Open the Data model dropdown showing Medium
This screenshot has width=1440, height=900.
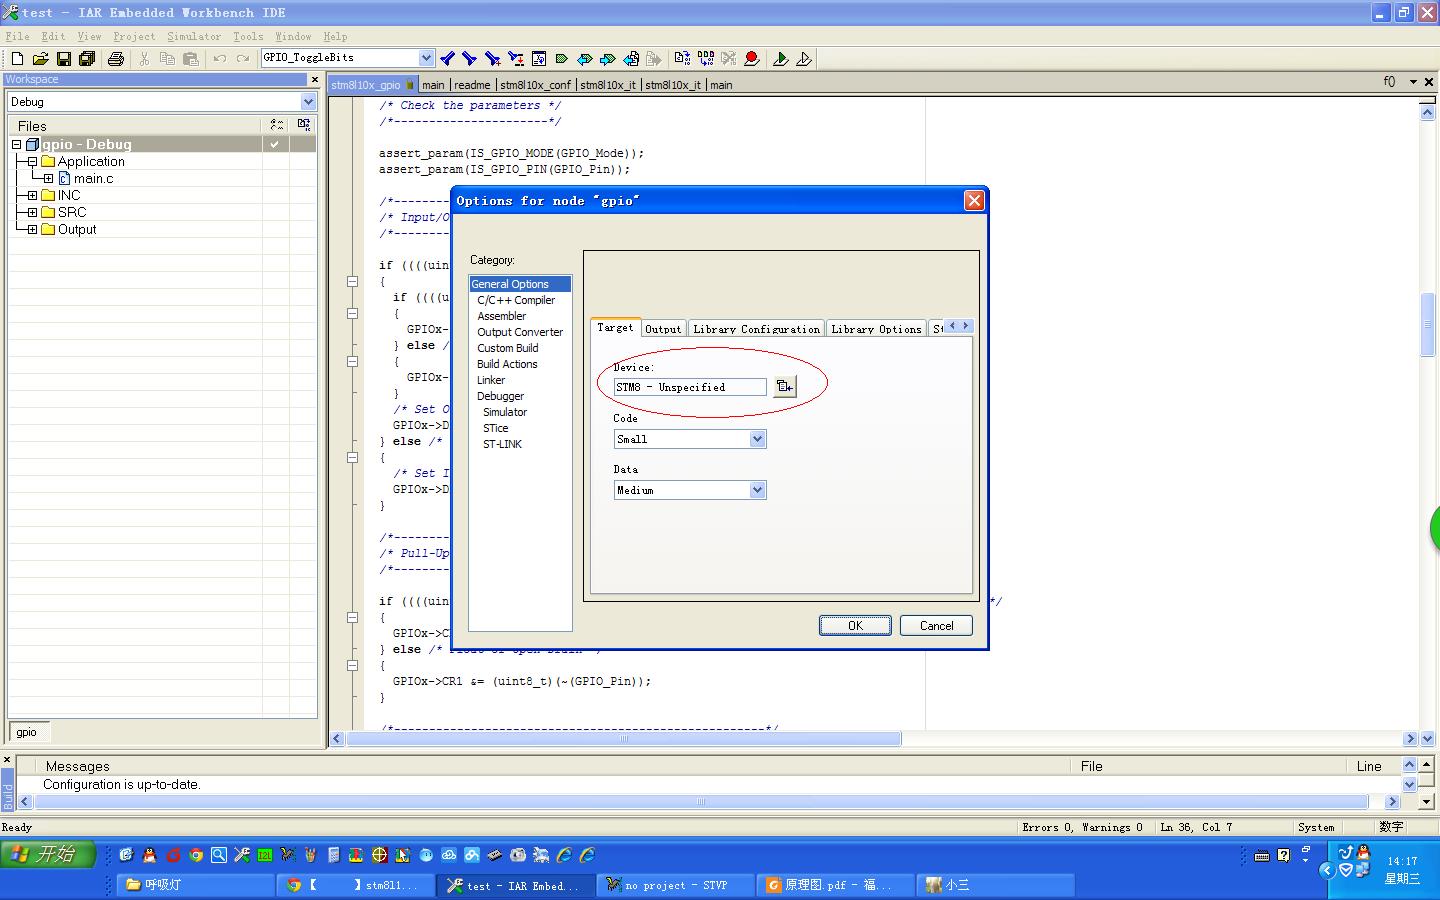point(757,490)
